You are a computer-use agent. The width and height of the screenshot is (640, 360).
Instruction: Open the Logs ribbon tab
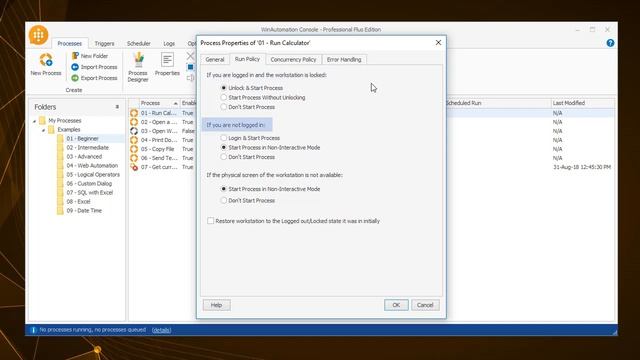(169, 43)
